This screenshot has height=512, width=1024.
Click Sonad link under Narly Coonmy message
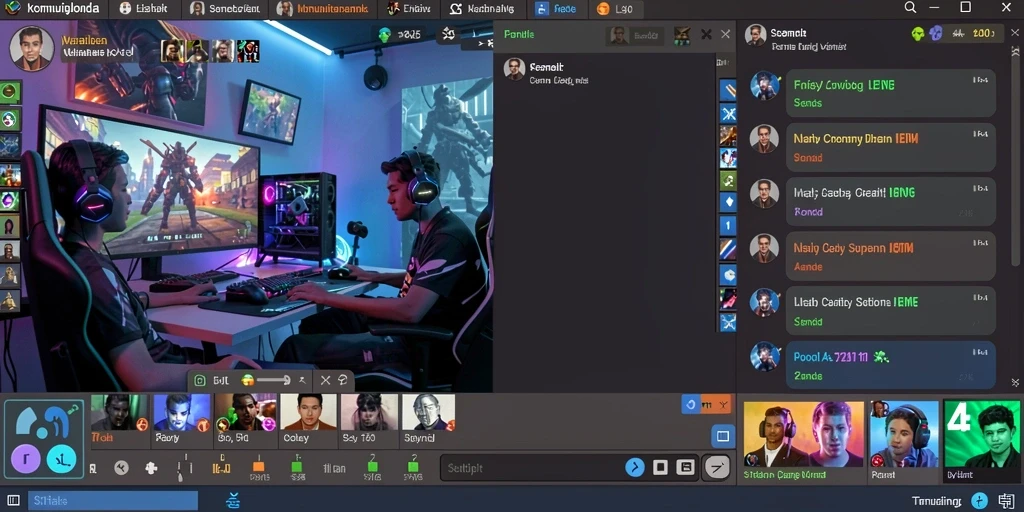click(807, 157)
